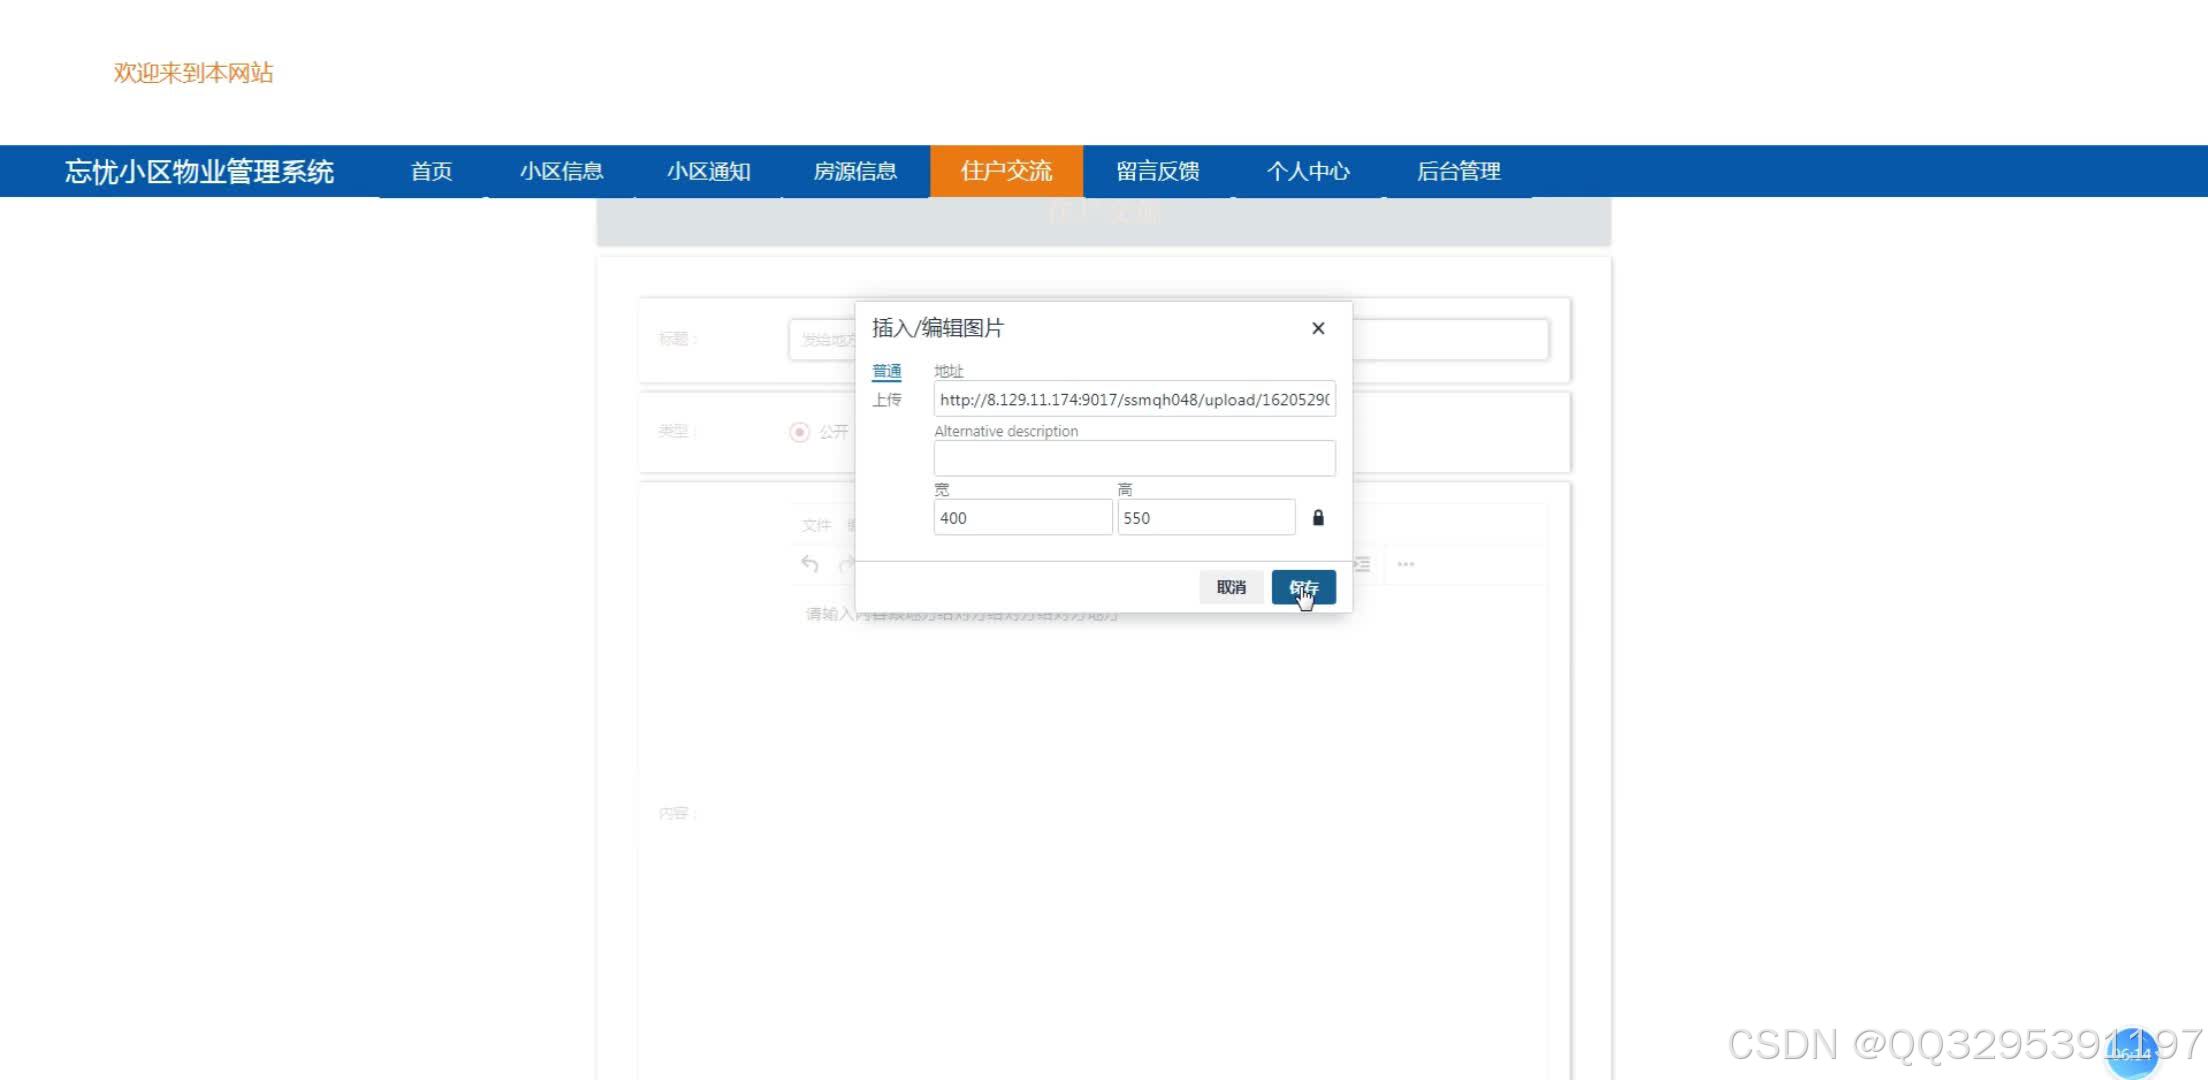Image resolution: width=2208 pixels, height=1080 pixels.
Task: Open the 首页 nav item
Action: click(432, 171)
